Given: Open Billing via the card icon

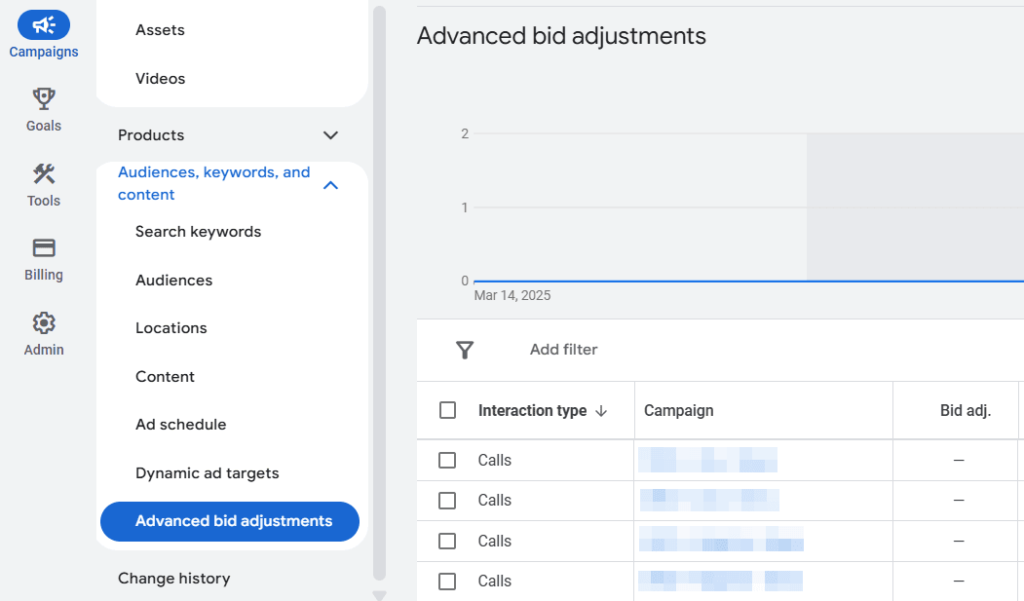Looking at the screenshot, I should click(43, 247).
